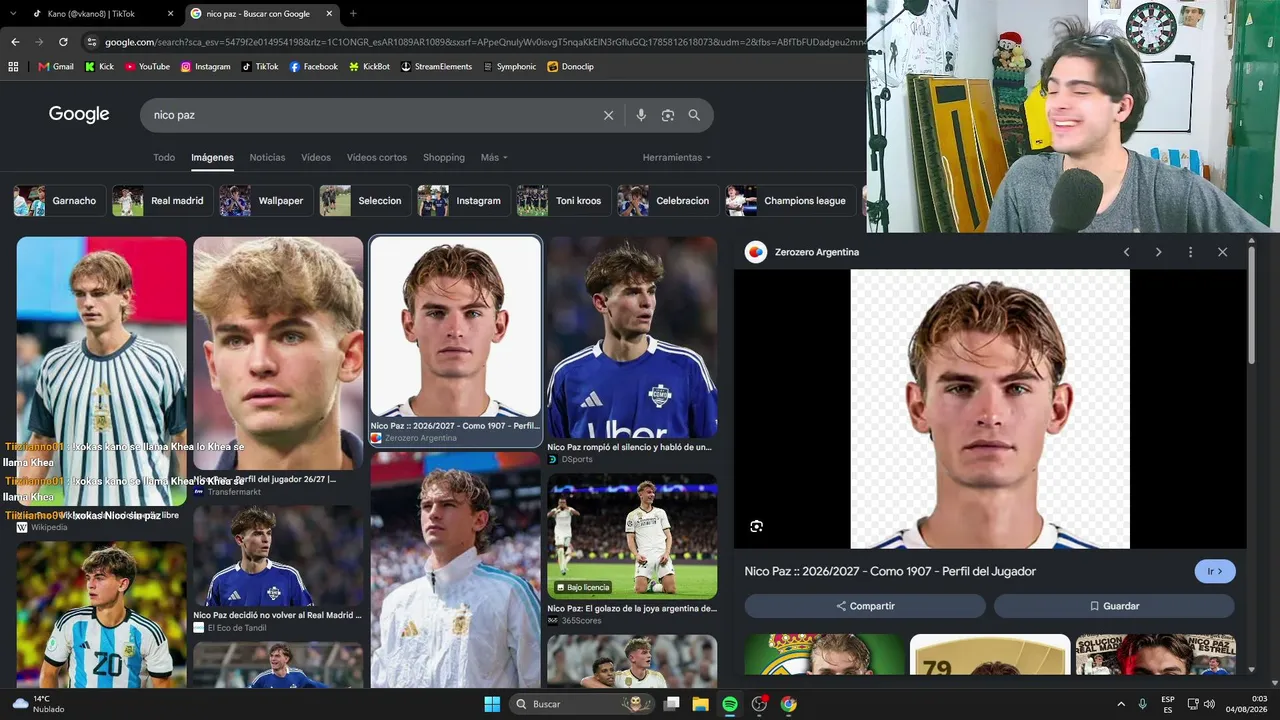The height and width of the screenshot is (720, 1280).
Task: Clear the search box with the X icon
Action: (x=608, y=115)
